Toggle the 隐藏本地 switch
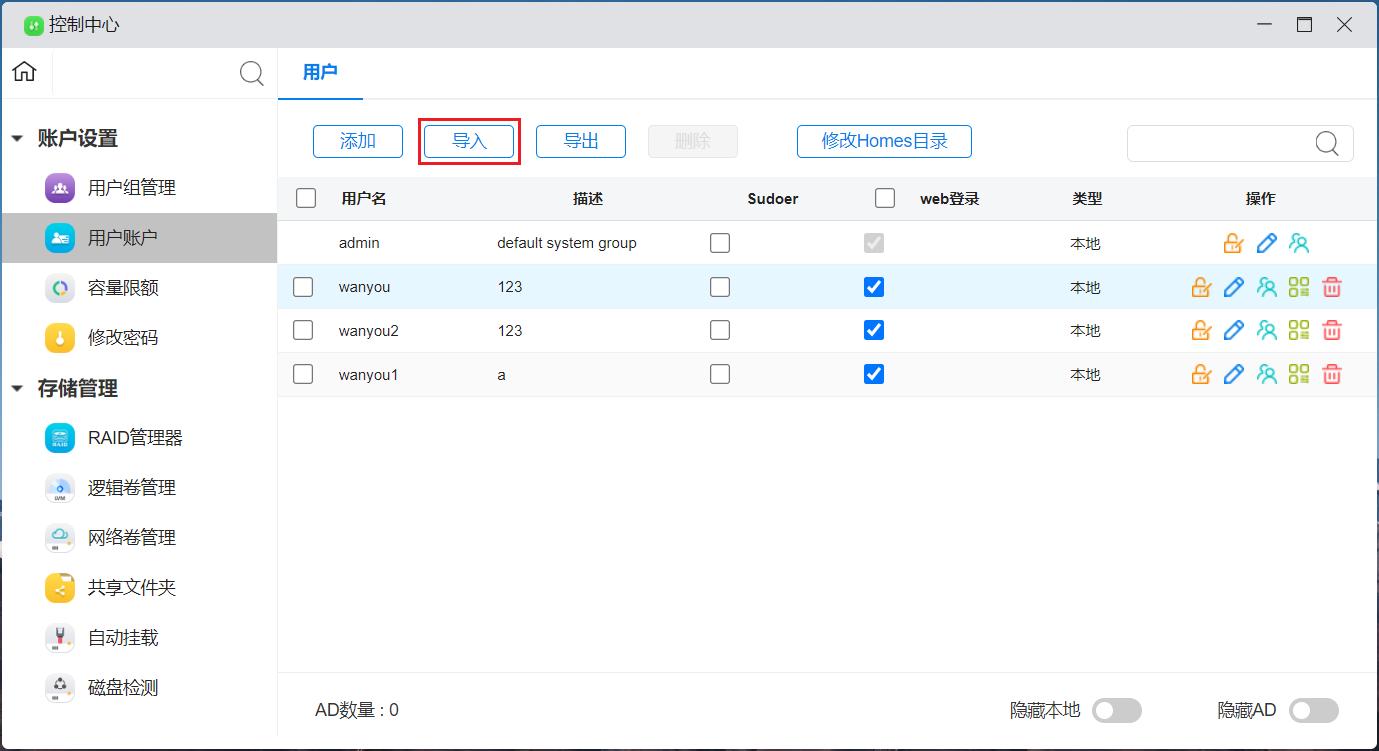This screenshot has height=751, width=1379. [x=1116, y=711]
